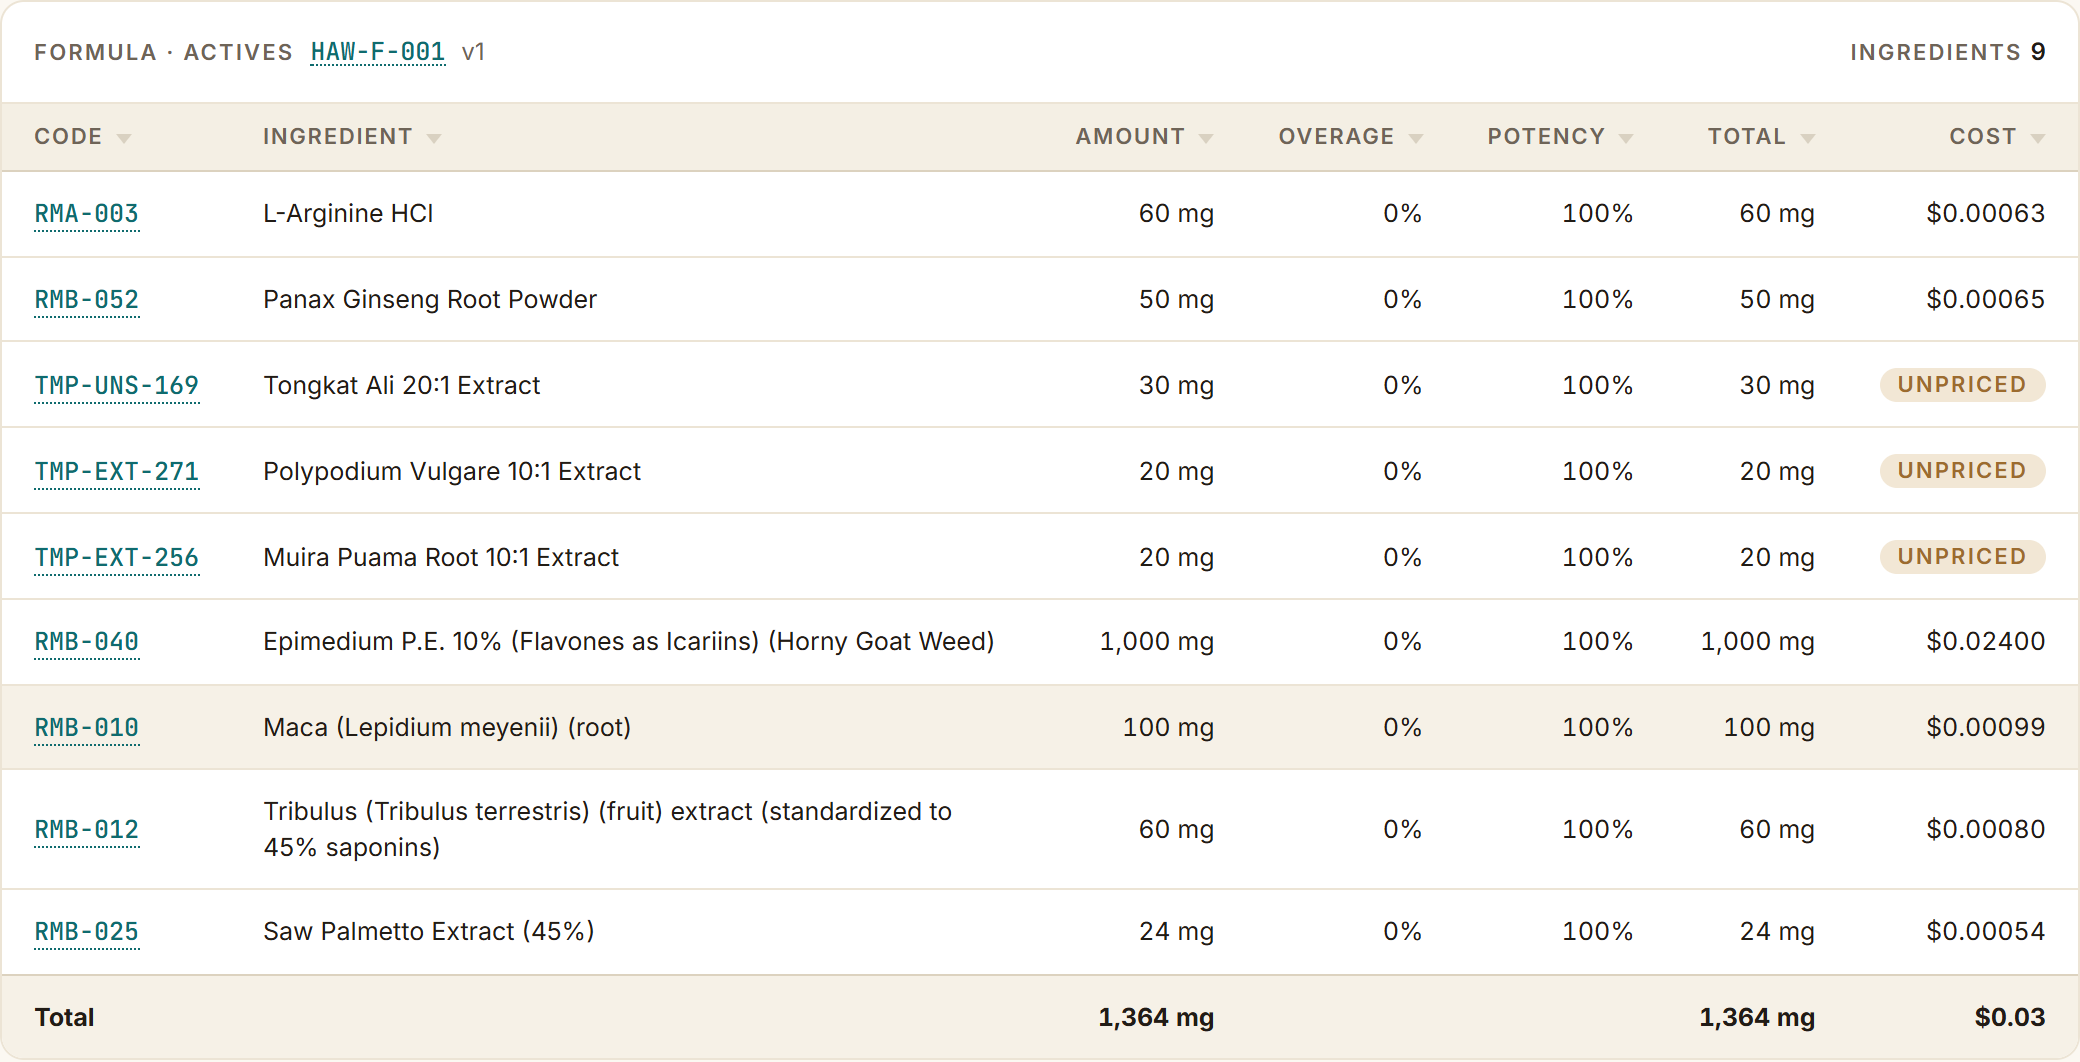Sort by the CODE column arrow
The width and height of the screenshot is (2080, 1062).
(x=124, y=138)
